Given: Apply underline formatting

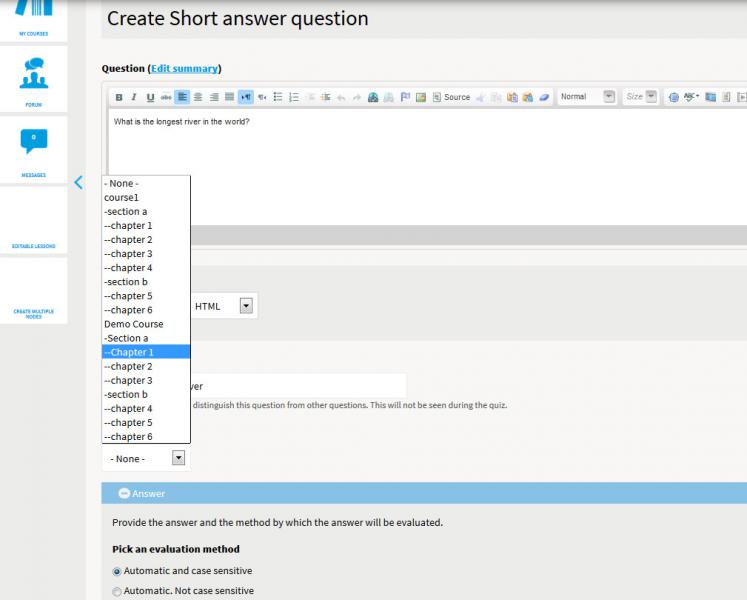Looking at the screenshot, I should click(150, 97).
